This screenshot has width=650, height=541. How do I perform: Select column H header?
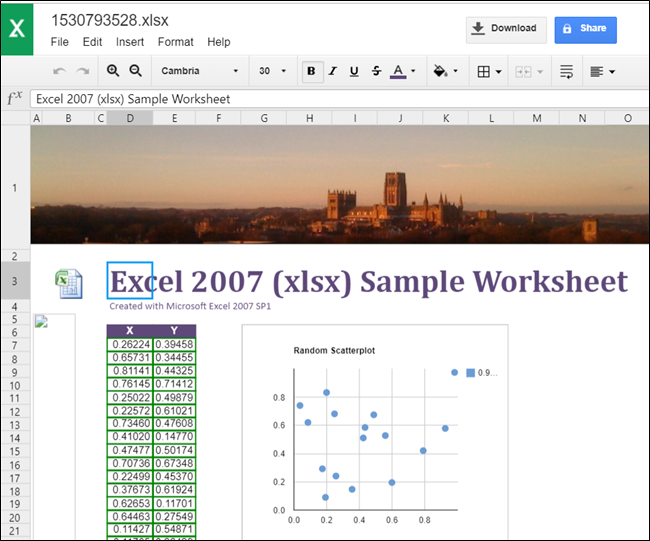(x=309, y=118)
